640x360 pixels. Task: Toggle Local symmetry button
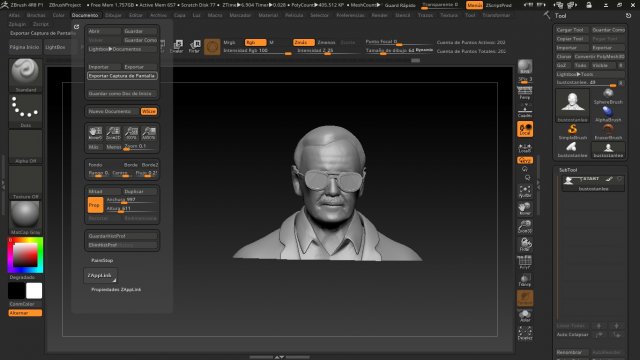pos(525,129)
